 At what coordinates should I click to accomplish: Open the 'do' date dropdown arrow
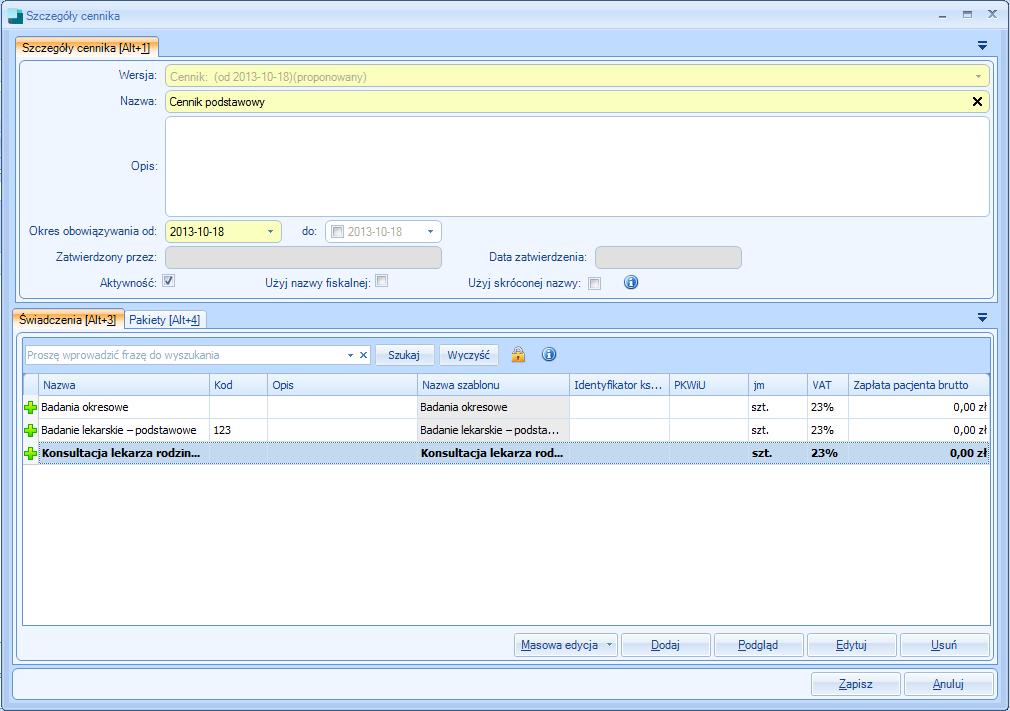[430, 231]
